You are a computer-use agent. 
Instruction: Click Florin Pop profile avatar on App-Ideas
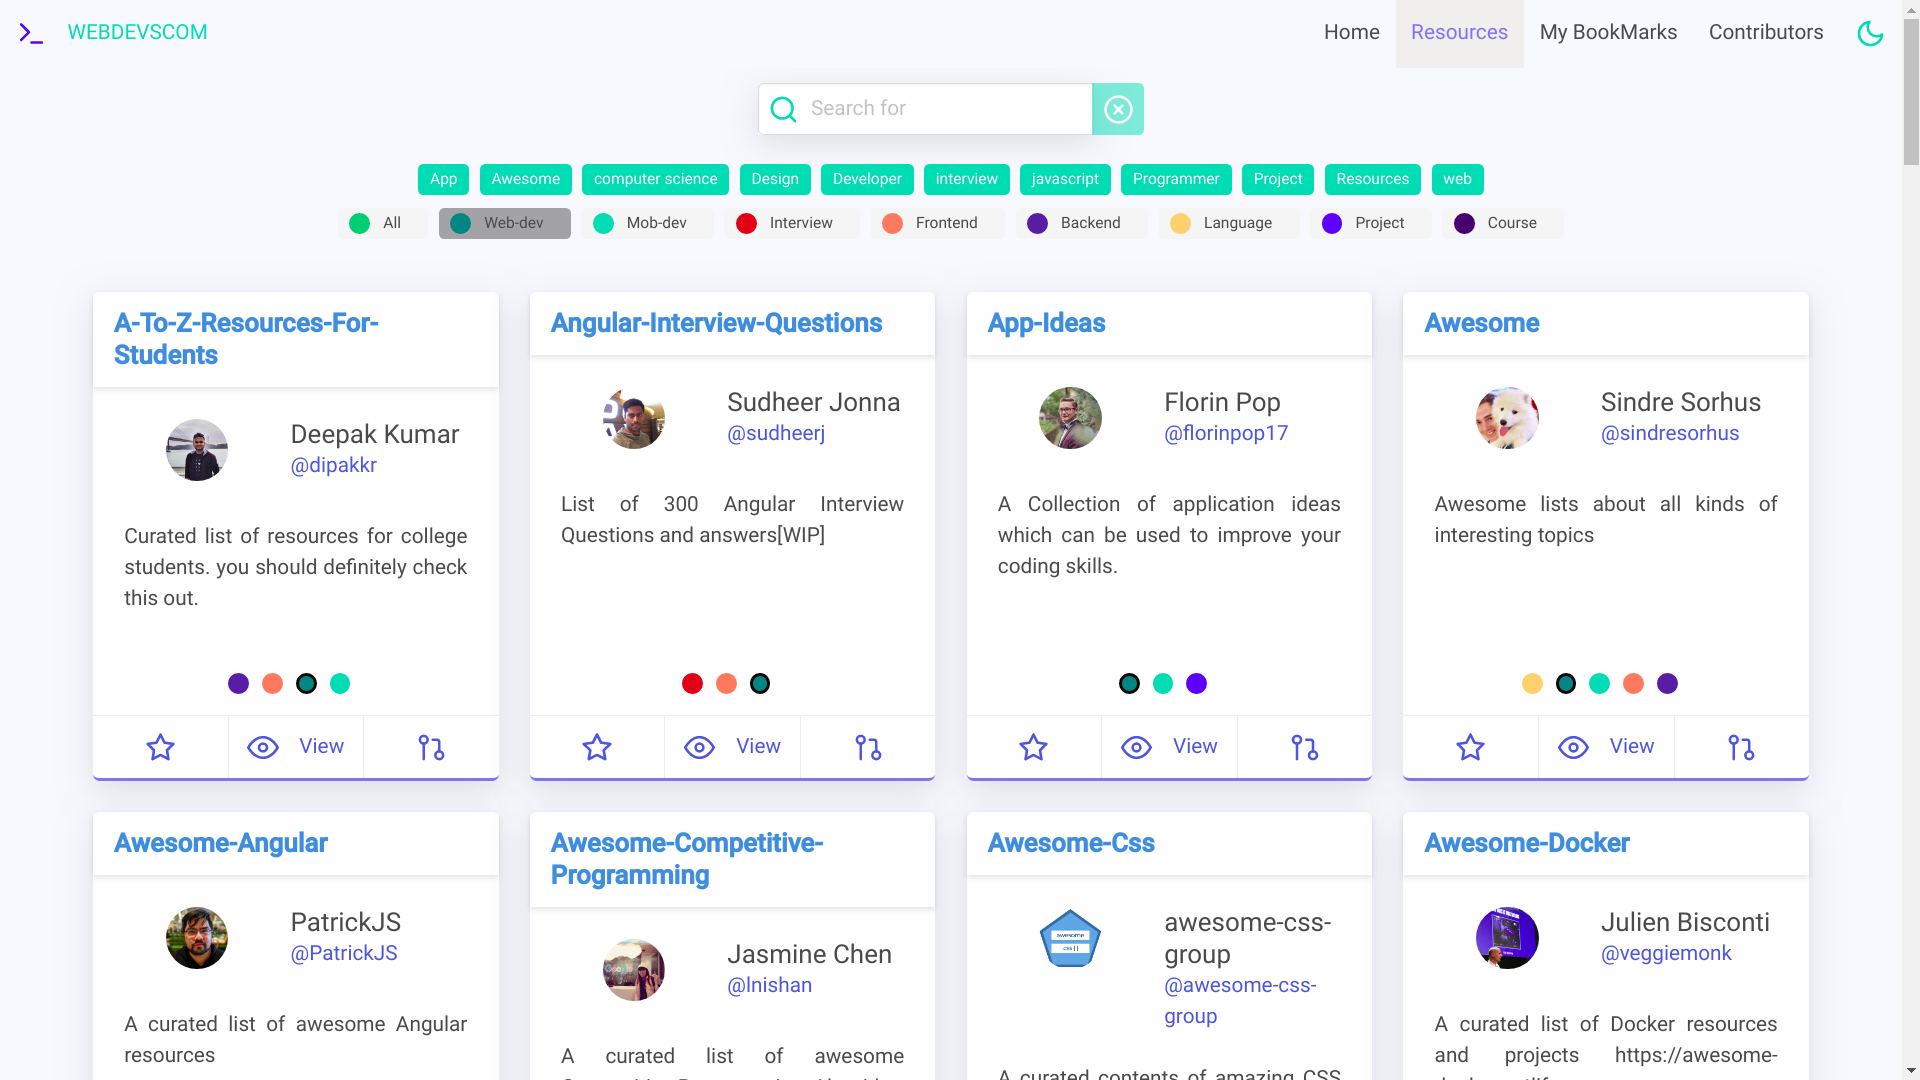point(1069,417)
